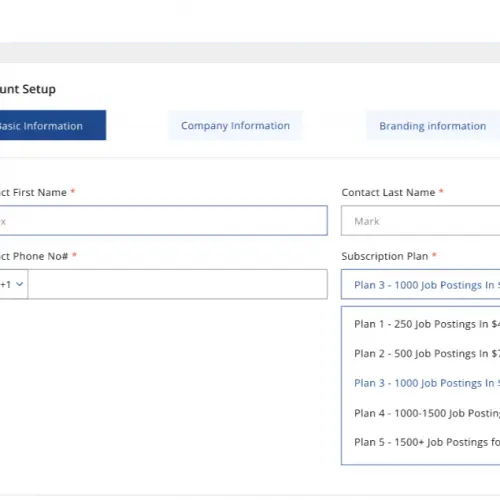
Task: Collapse the Subscription Plan dropdown field
Action: [421, 284]
